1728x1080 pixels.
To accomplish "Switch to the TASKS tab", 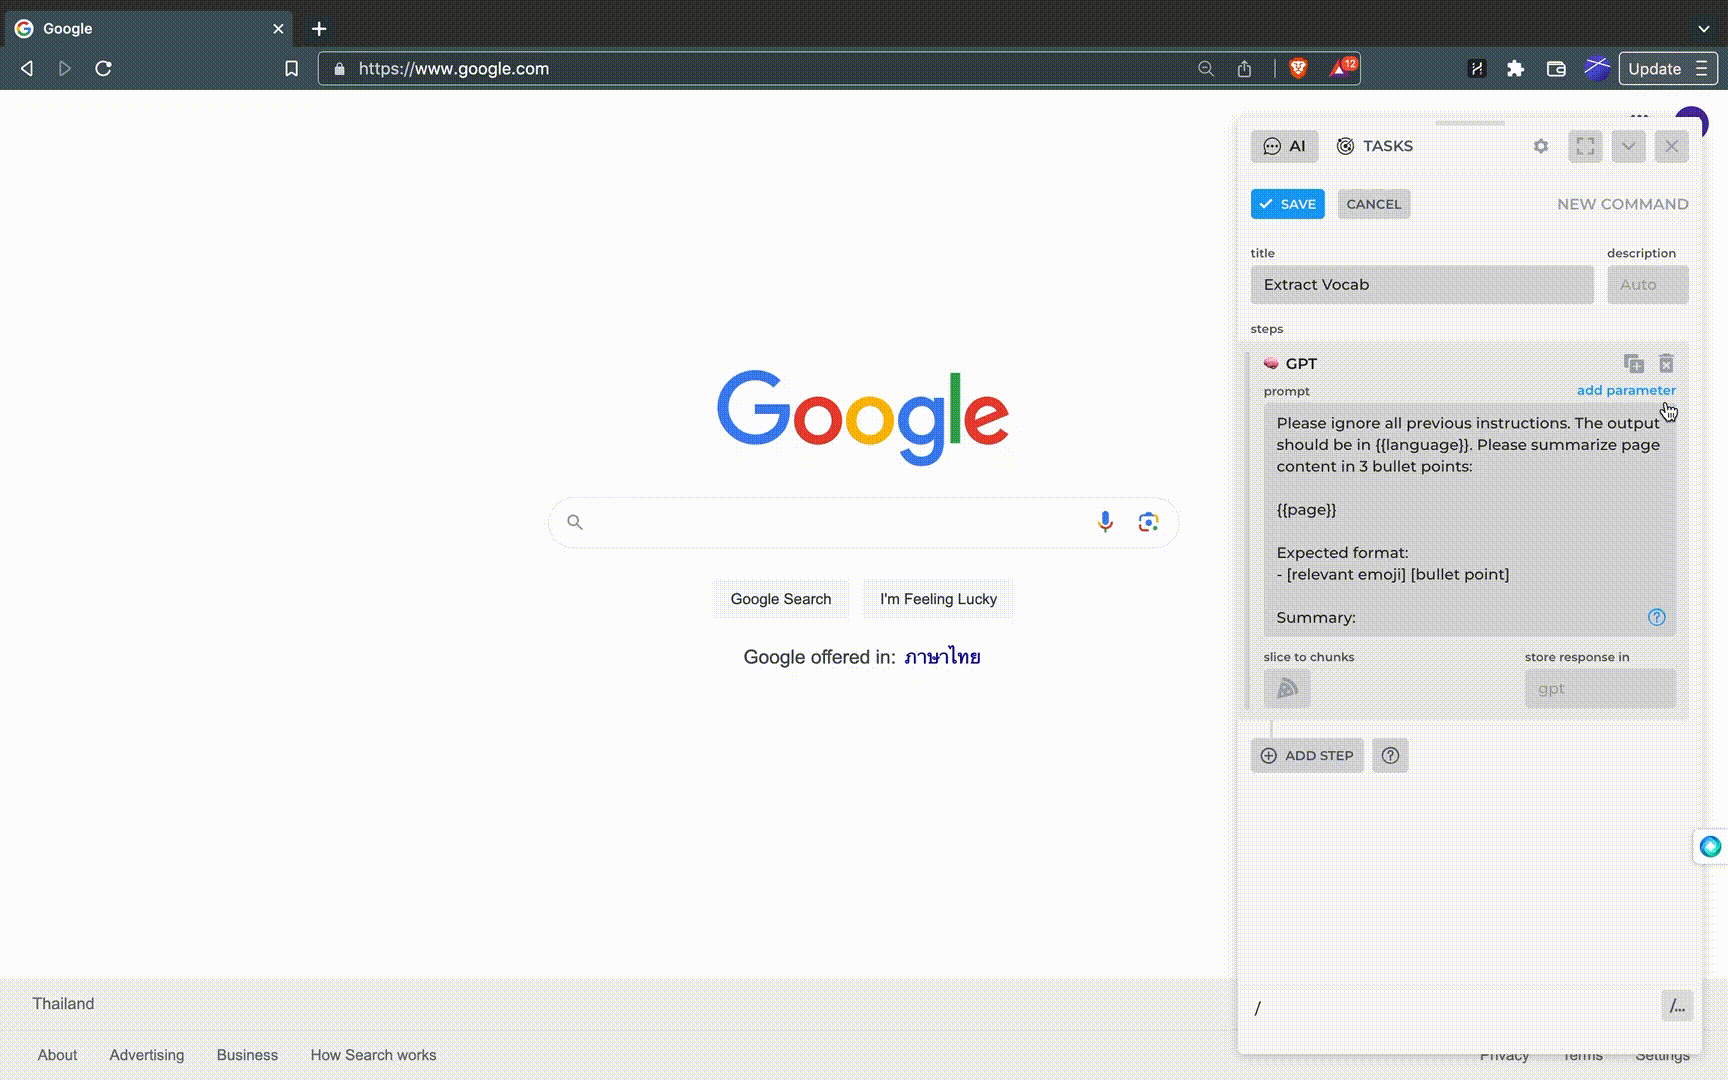I will point(1375,146).
